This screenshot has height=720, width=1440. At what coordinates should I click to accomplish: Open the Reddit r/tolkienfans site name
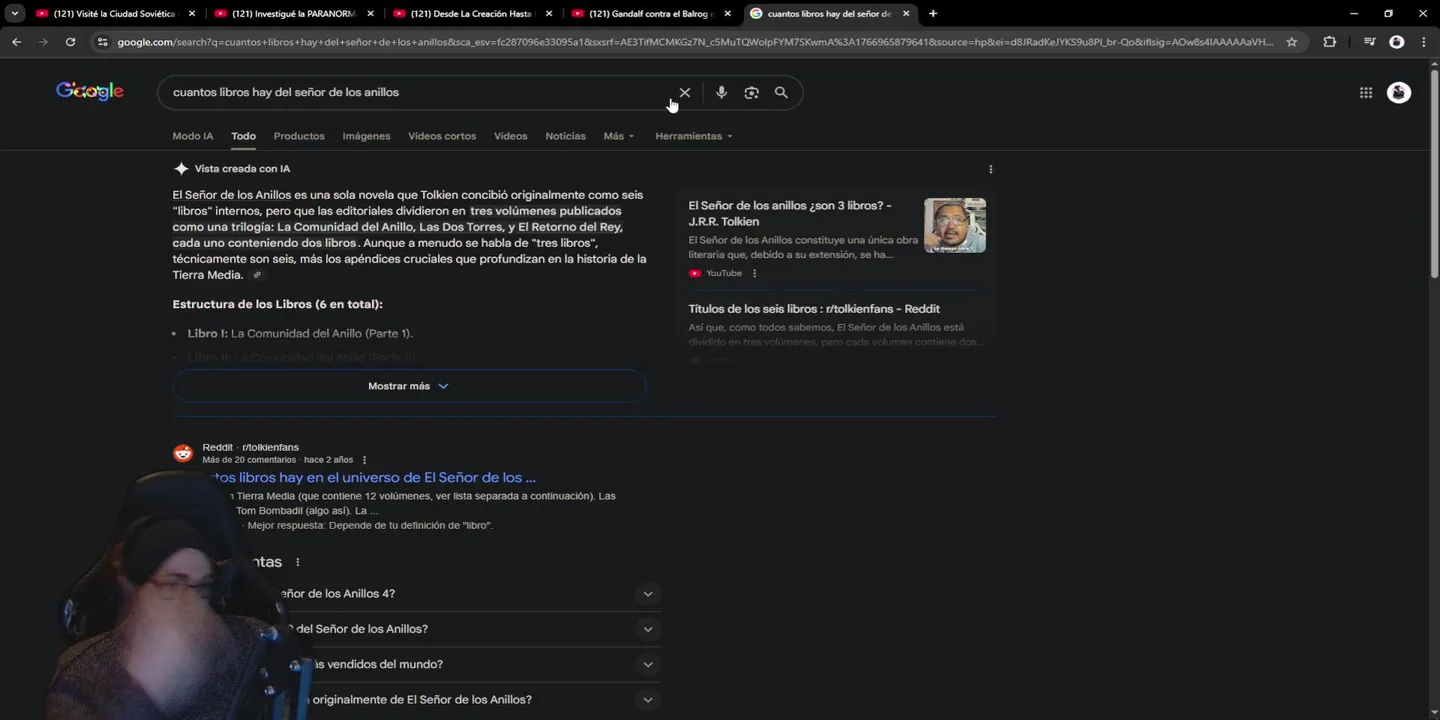[250, 447]
